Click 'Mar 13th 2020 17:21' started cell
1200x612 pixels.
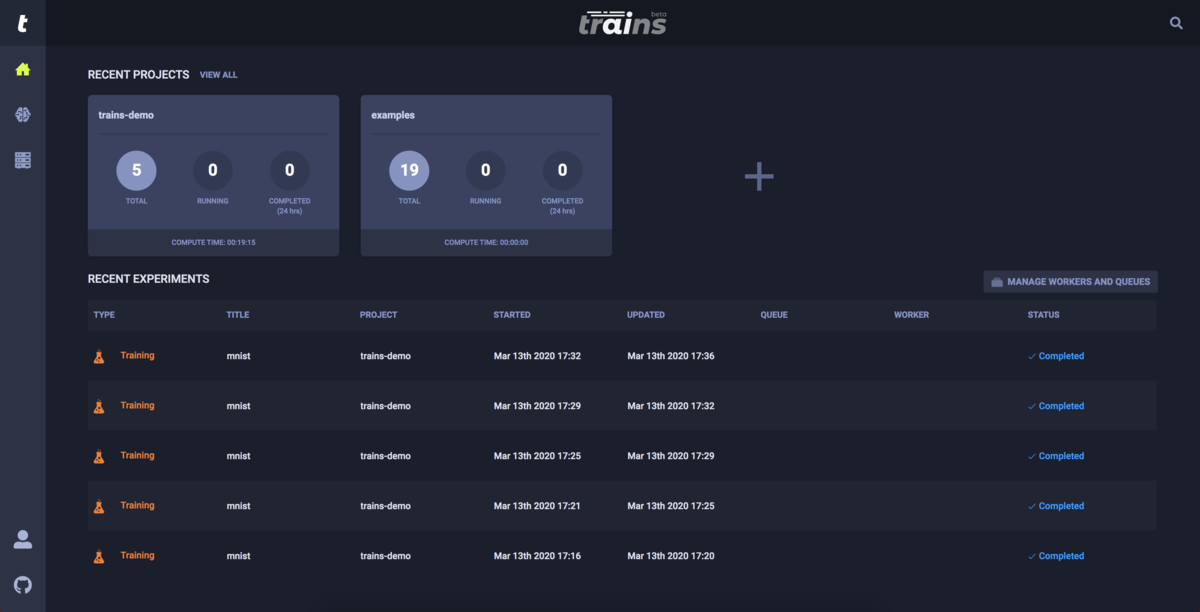(537, 506)
